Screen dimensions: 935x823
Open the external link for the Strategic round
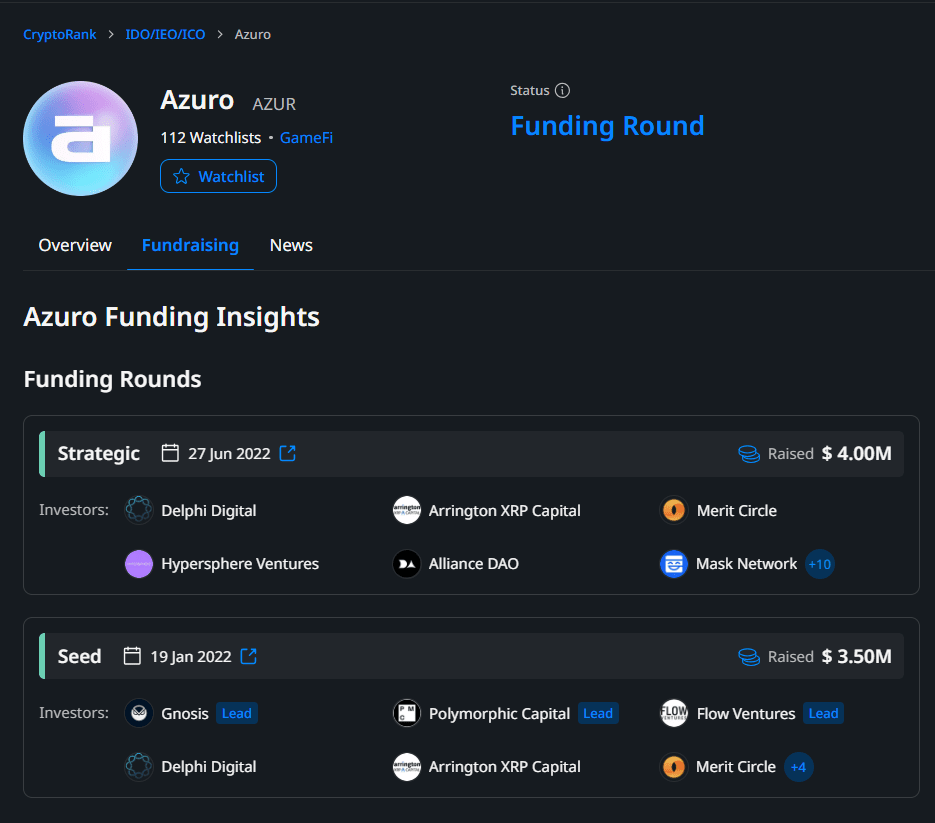click(287, 453)
